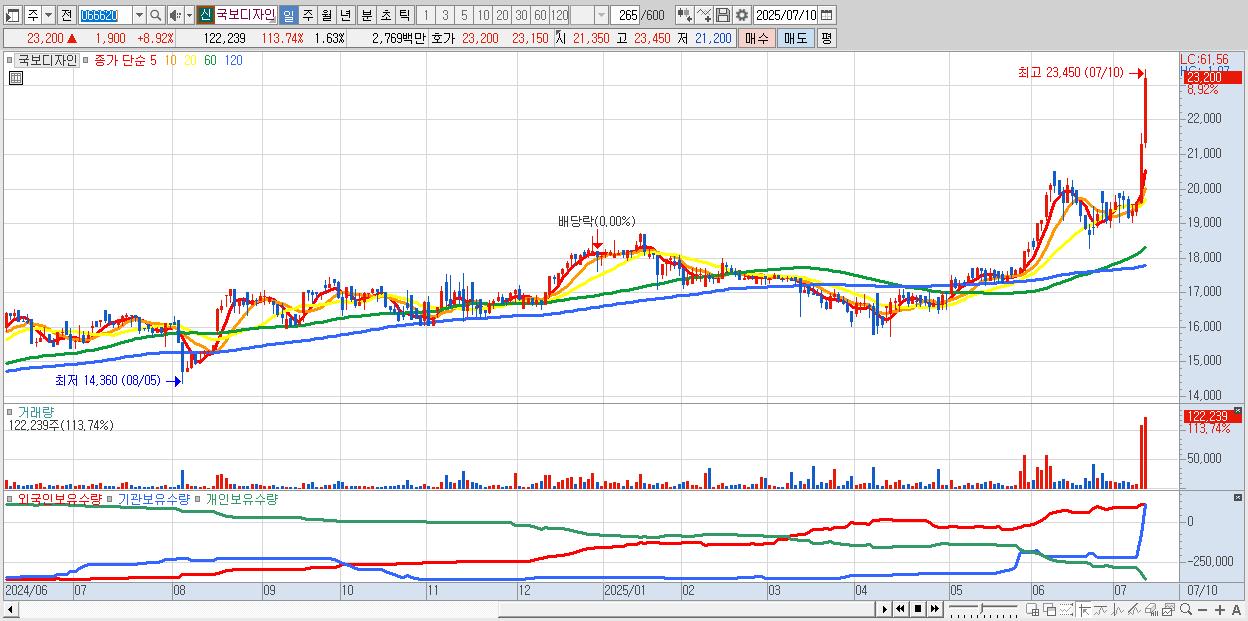Open the 주 market type dropdown arrow

[48, 15]
